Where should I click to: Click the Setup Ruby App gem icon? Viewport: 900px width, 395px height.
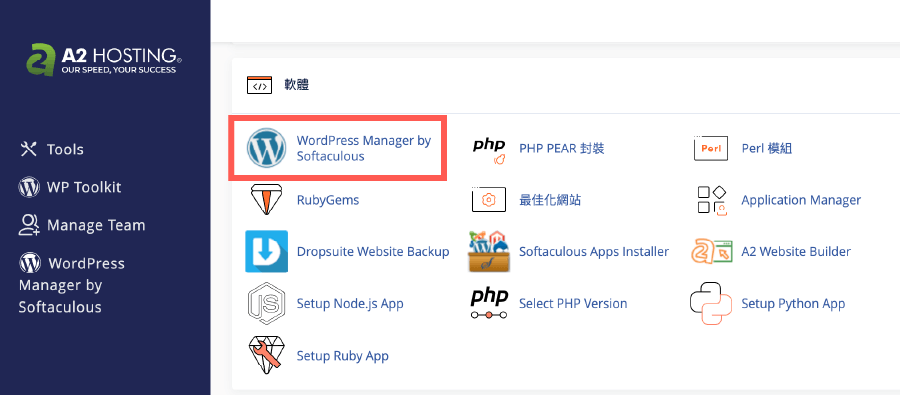[x=266, y=355]
